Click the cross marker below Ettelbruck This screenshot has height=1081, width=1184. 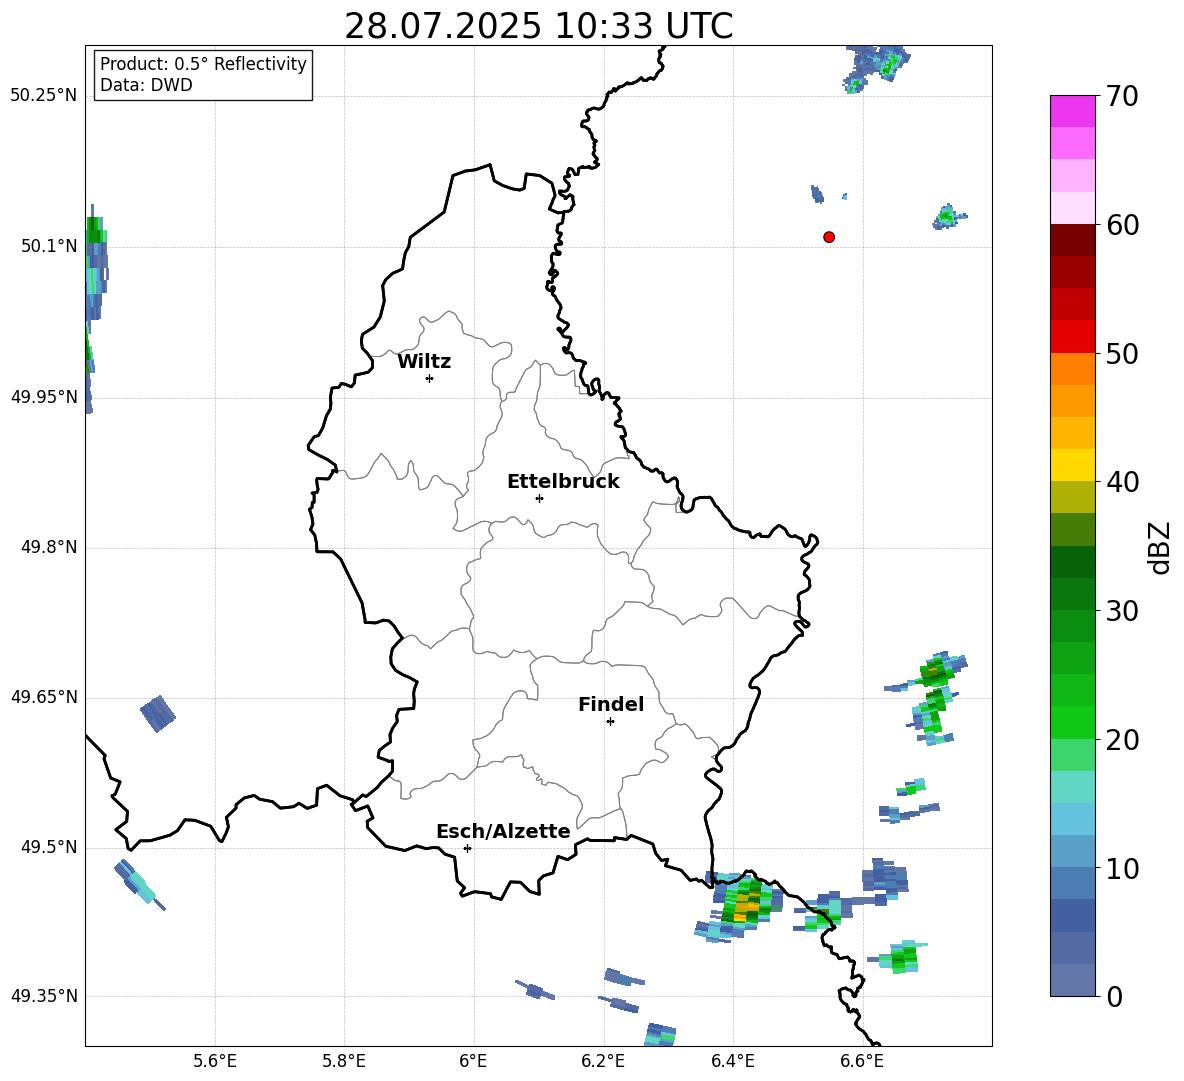point(539,498)
